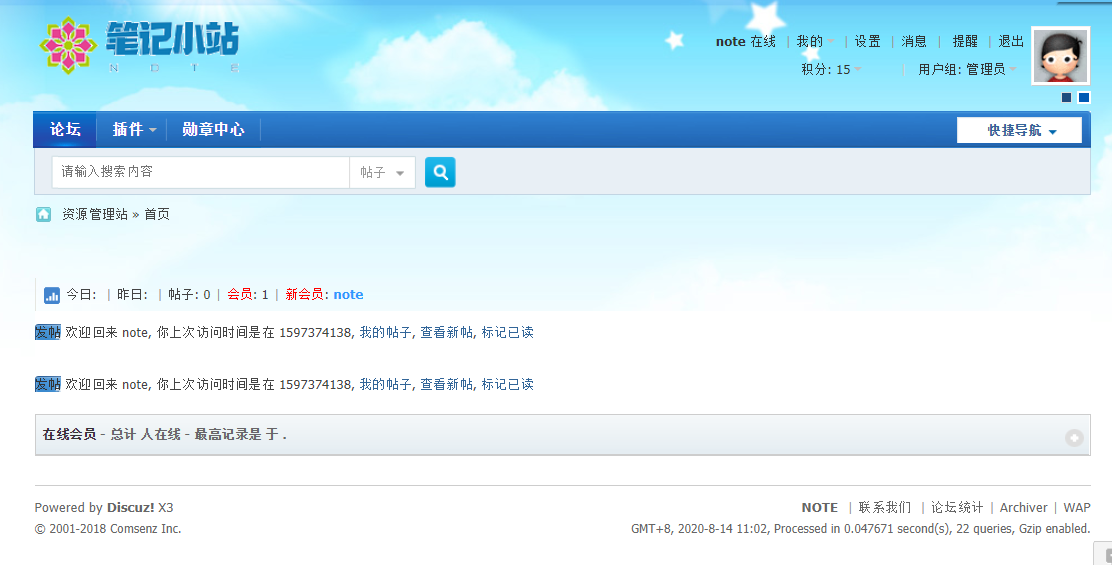Click the first 查看新帖 link
The image size is (1112, 565).
tap(446, 332)
